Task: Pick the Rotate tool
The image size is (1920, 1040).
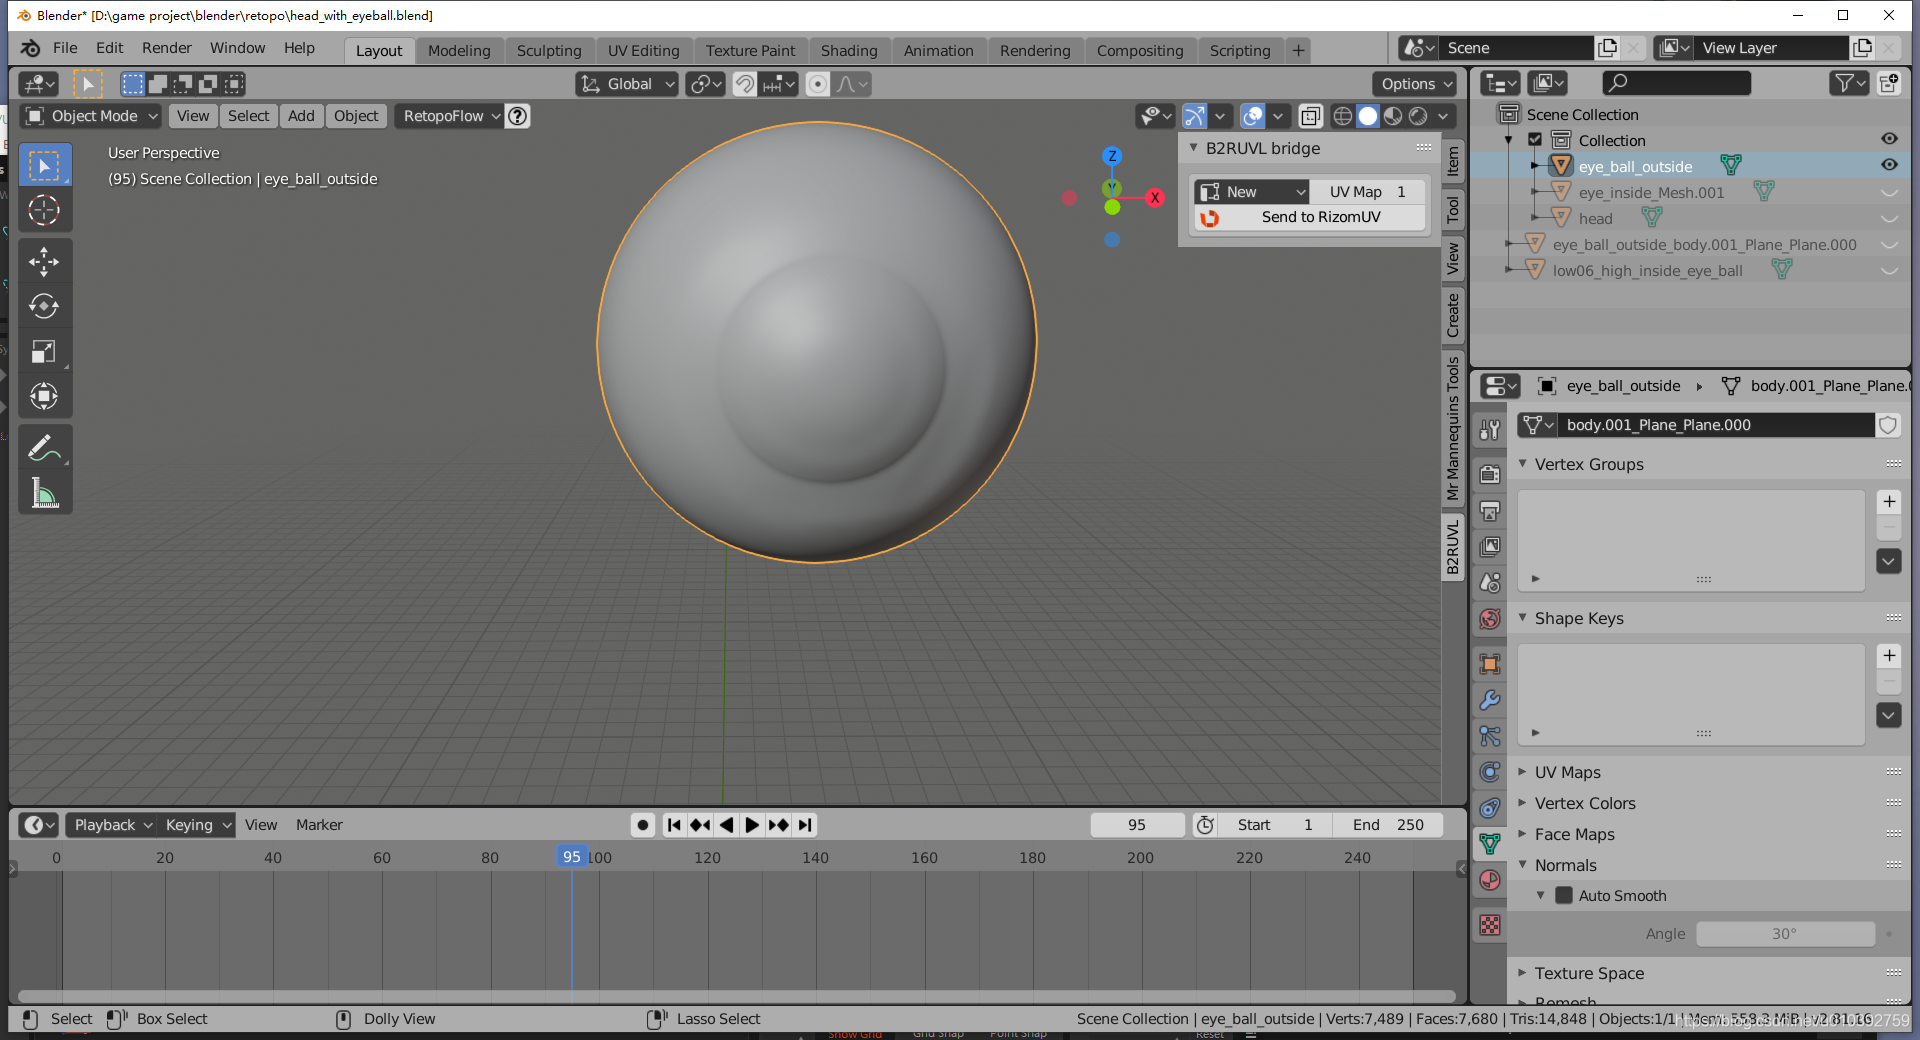Action: click(44, 306)
